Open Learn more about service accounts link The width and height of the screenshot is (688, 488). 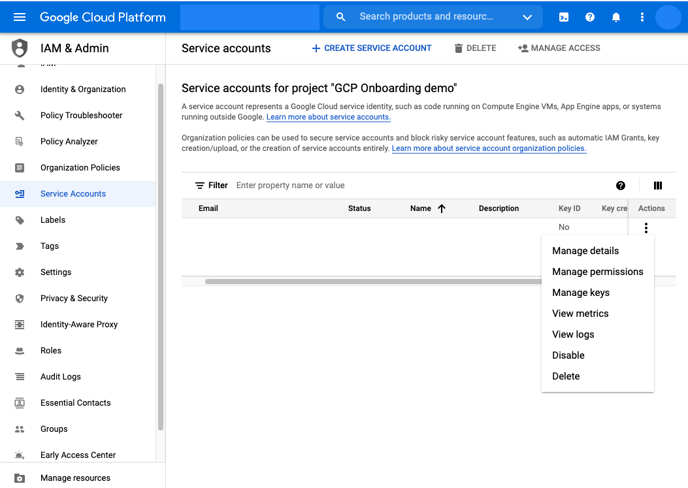[328, 117]
